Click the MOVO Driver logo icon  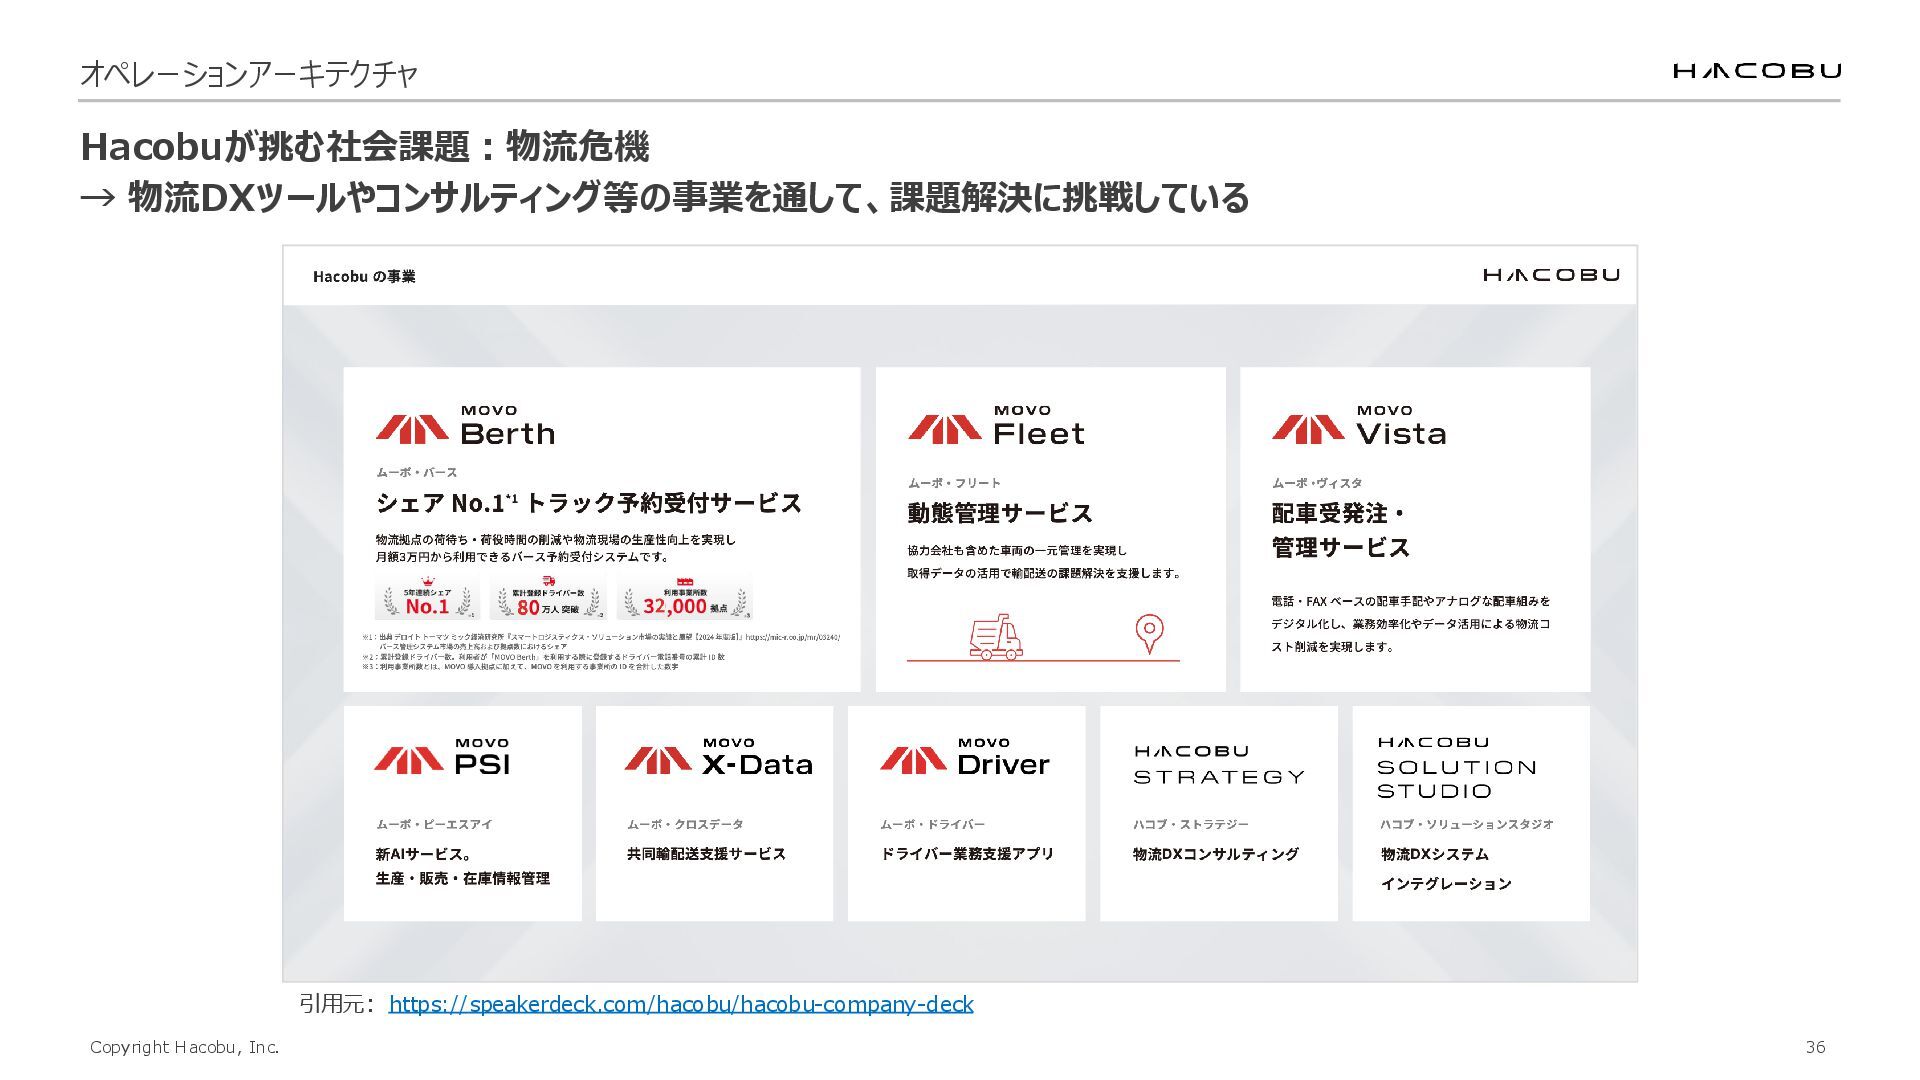pos(913,760)
